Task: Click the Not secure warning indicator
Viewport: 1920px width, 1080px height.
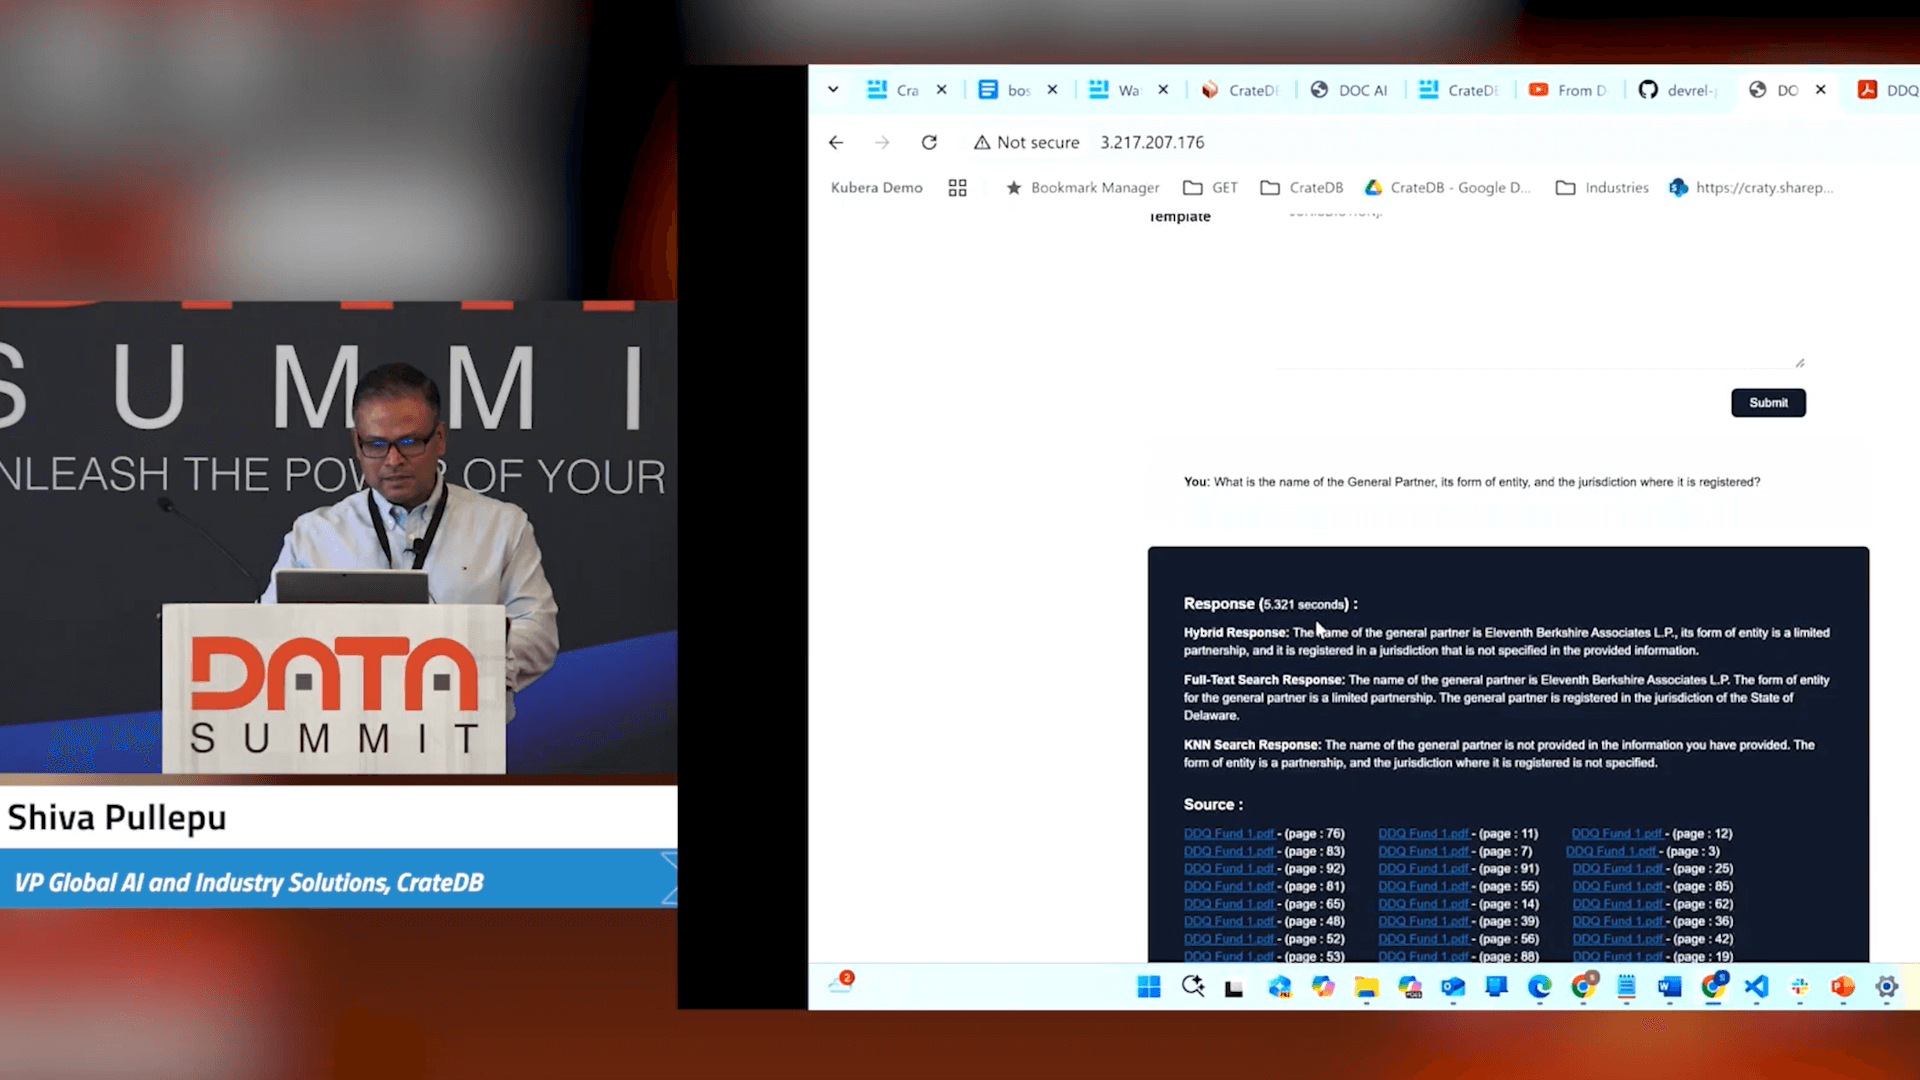Action: (1027, 143)
